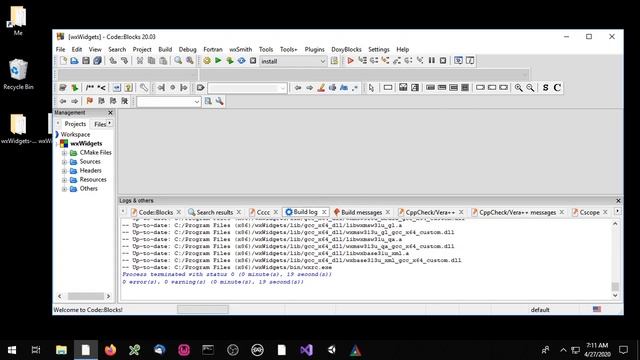The width and height of the screenshot is (640, 360).
Task: Click the Save file toolbar icon
Action: [x=86, y=61]
